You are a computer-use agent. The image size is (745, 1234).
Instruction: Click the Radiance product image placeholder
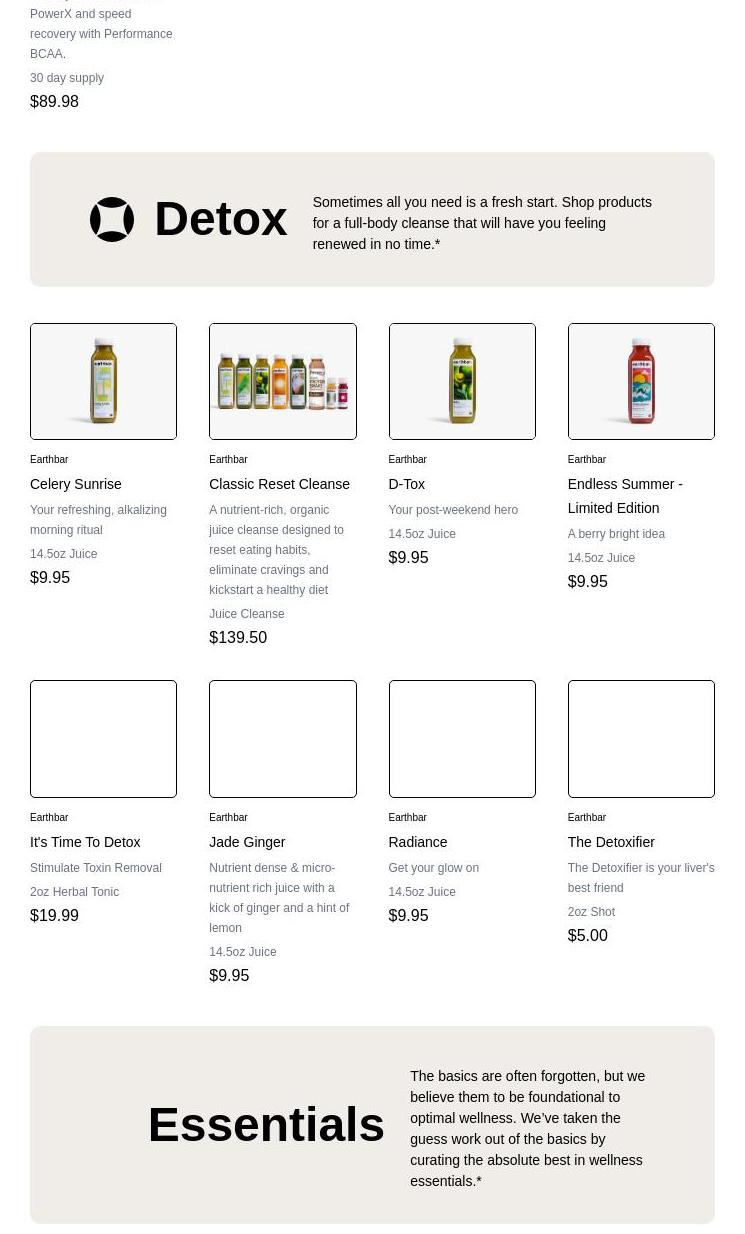point(461,739)
